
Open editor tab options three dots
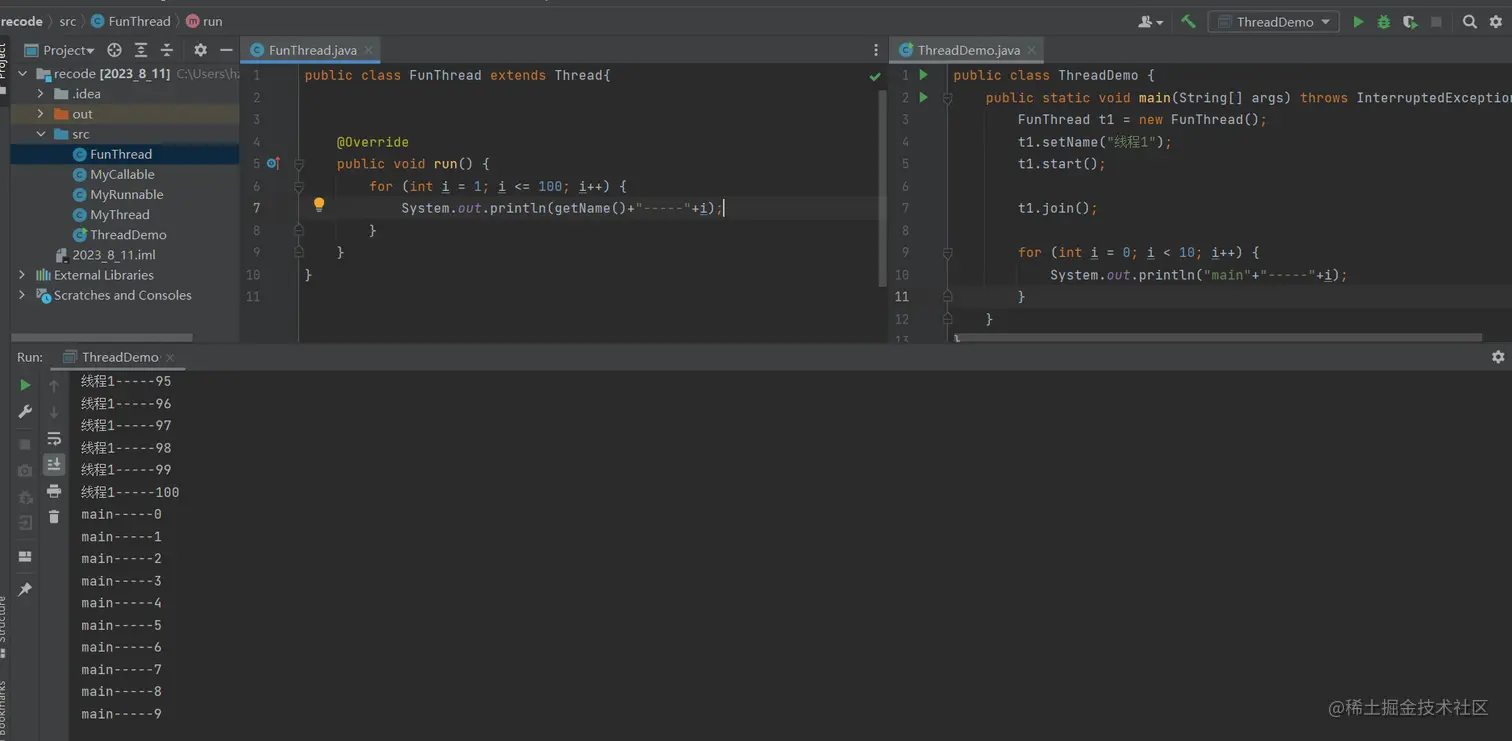click(x=876, y=50)
